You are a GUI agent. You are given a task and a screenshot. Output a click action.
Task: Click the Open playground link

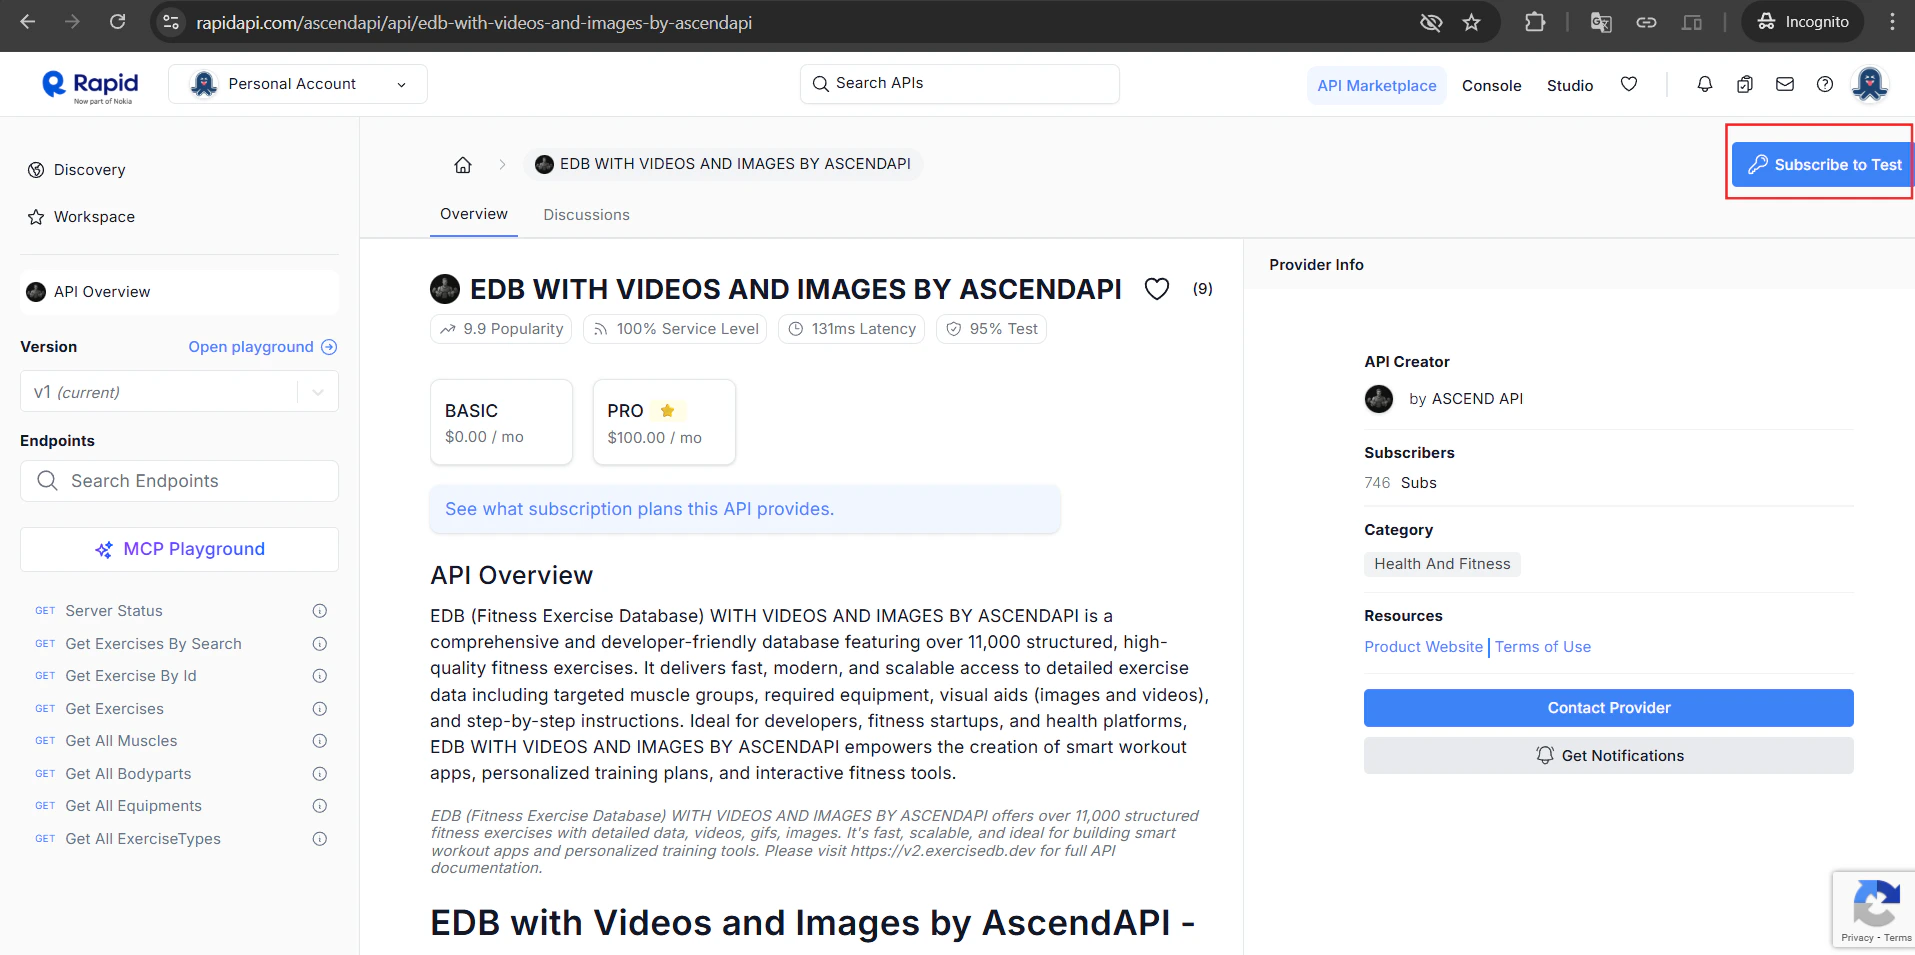[x=263, y=347]
